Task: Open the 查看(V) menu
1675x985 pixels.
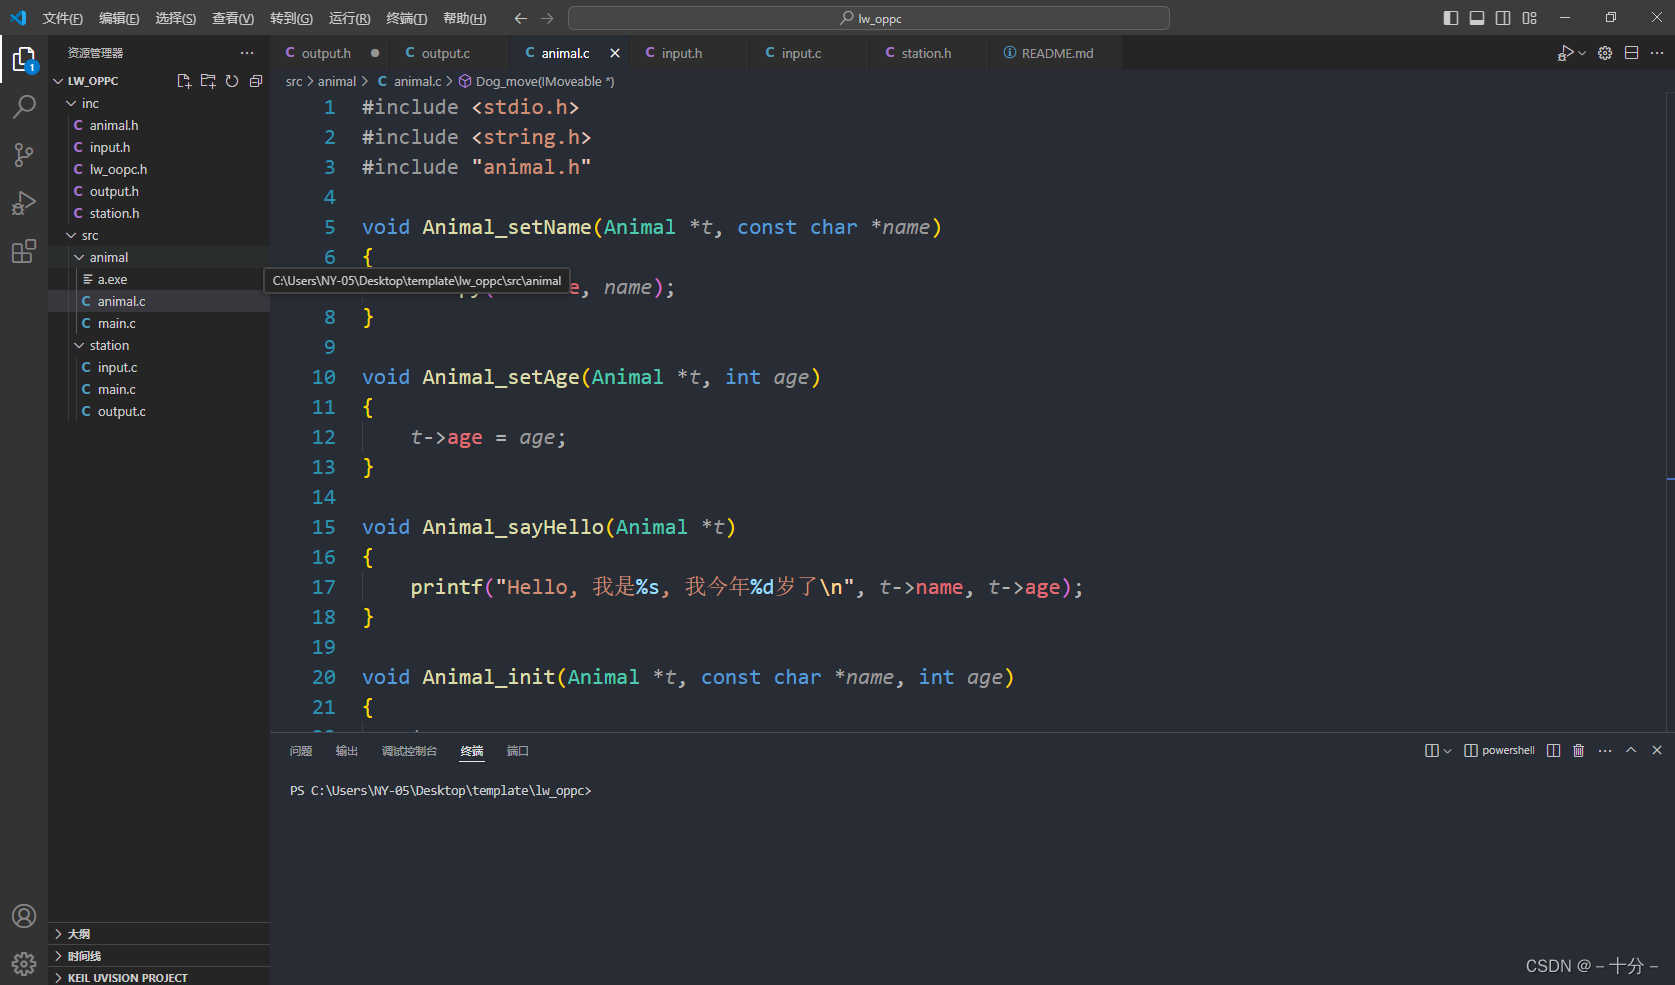Action: pos(233,18)
